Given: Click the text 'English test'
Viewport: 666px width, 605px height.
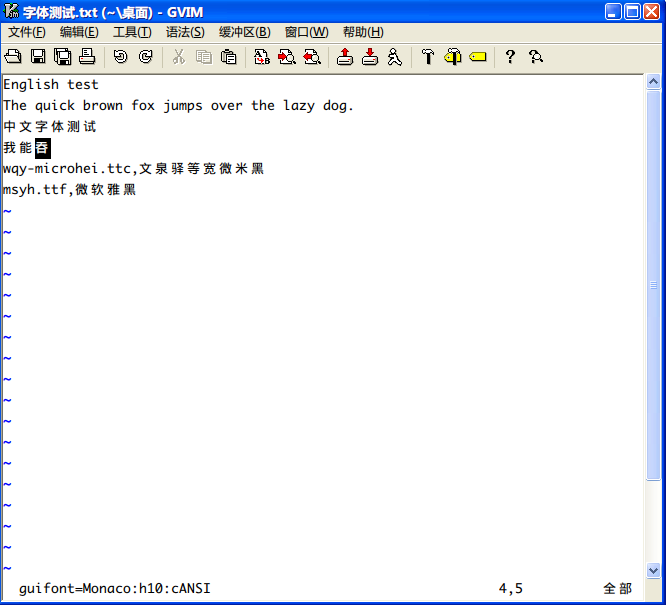Looking at the screenshot, I should tap(51, 85).
